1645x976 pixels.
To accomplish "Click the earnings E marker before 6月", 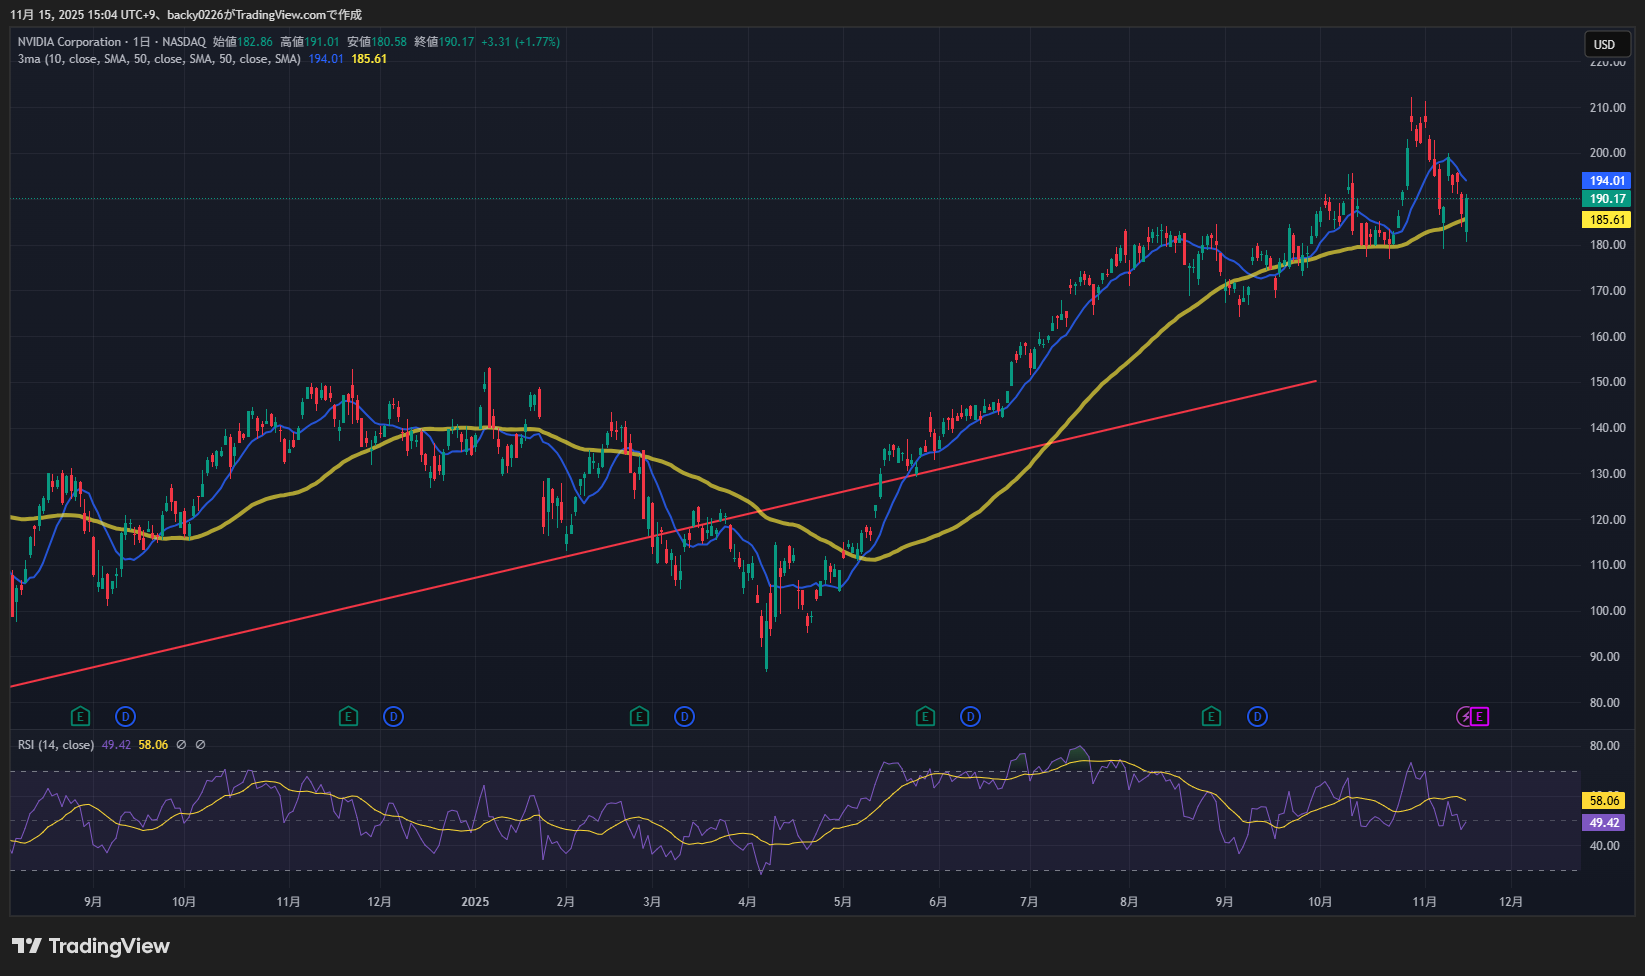I will point(925,716).
